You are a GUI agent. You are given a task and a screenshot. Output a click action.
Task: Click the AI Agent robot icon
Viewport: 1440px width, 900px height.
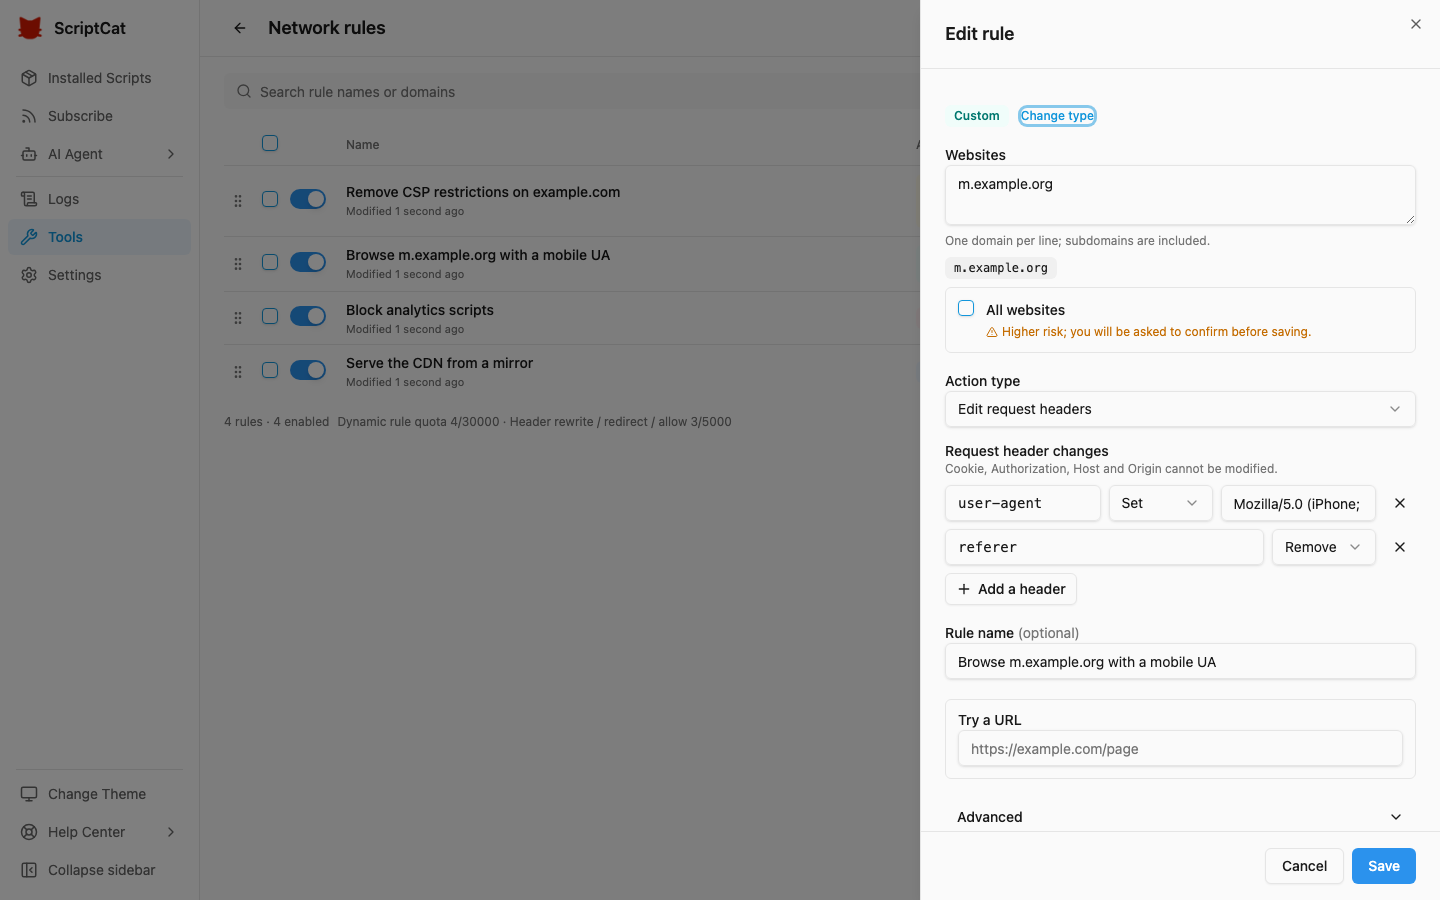pyautogui.click(x=29, y=154)
